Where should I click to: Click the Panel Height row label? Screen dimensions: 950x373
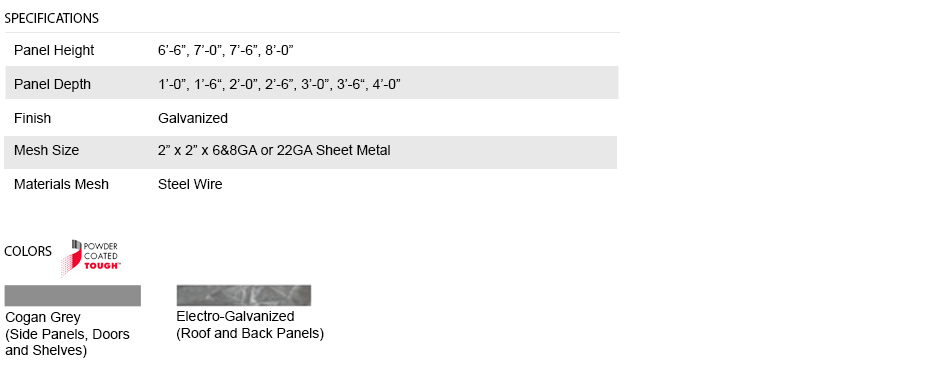(x=54, y=50)
